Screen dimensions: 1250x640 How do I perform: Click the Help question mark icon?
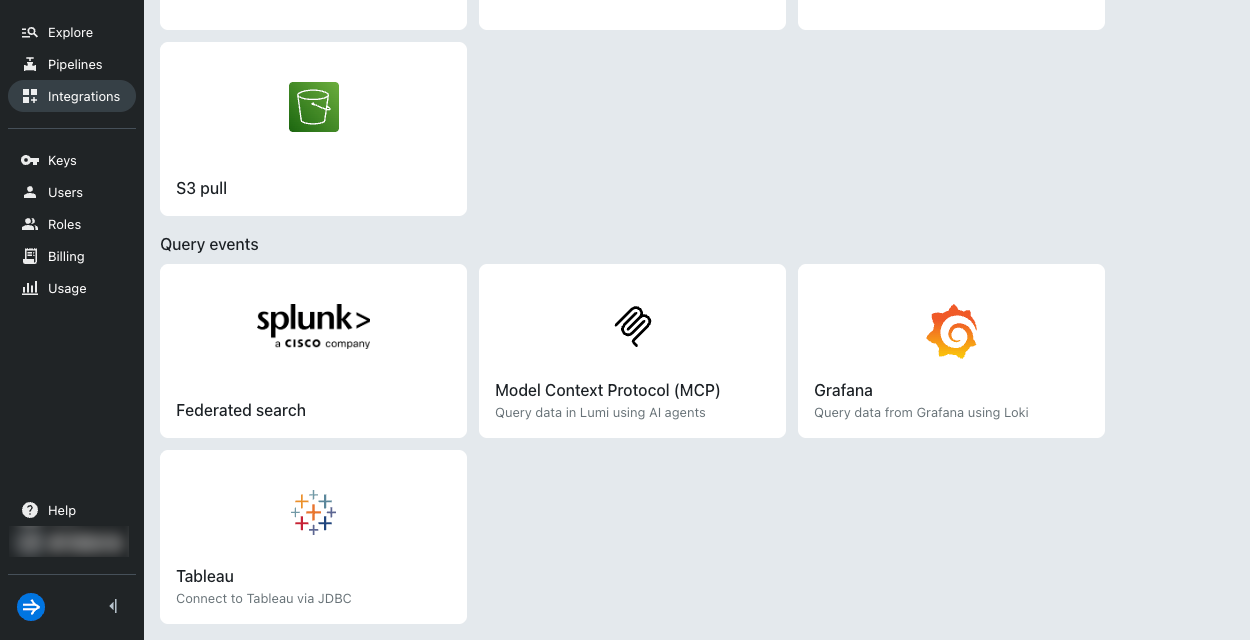(x=30, y=511)
